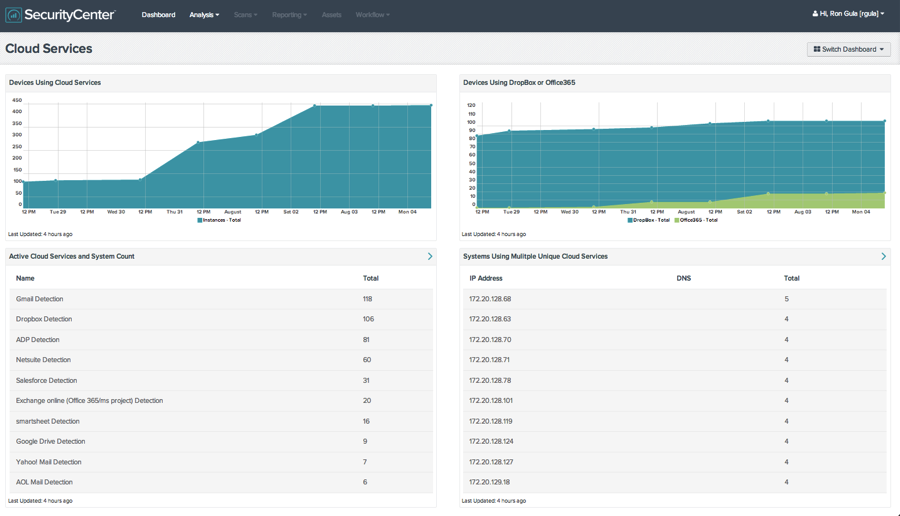900x516 pixels.
Task: Click the Gmail Detection total 118
Action: [367, 299]
